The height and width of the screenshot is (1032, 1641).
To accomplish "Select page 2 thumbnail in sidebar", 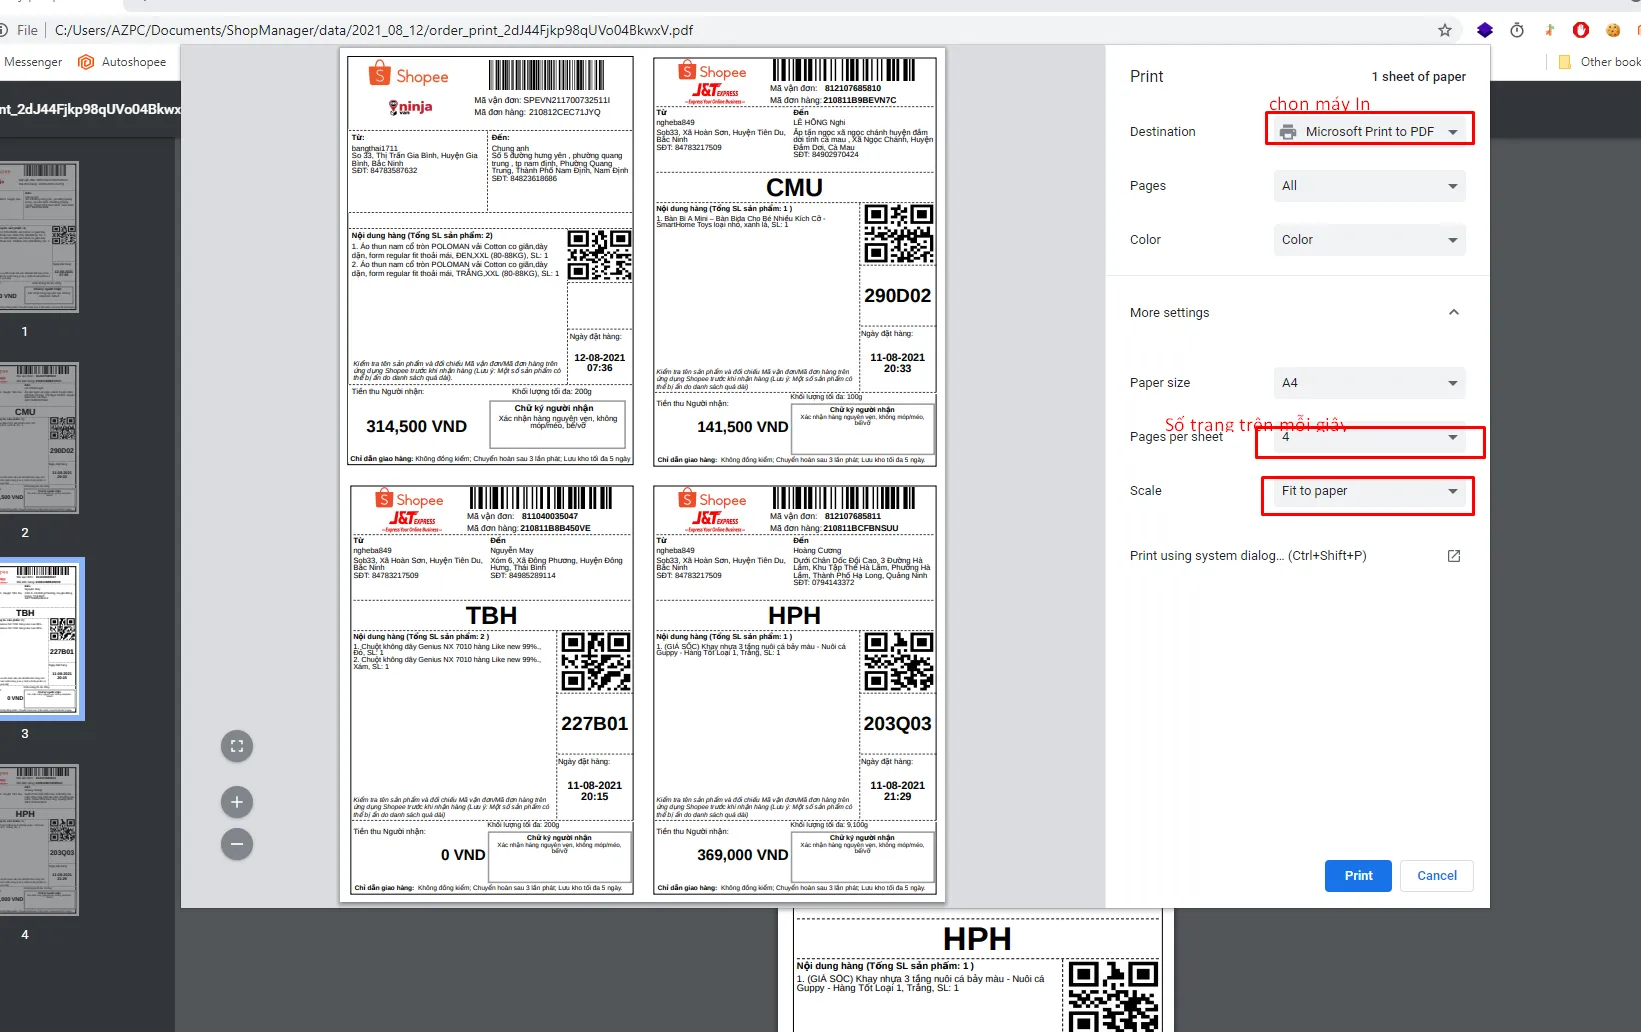I will coord(38,438).
